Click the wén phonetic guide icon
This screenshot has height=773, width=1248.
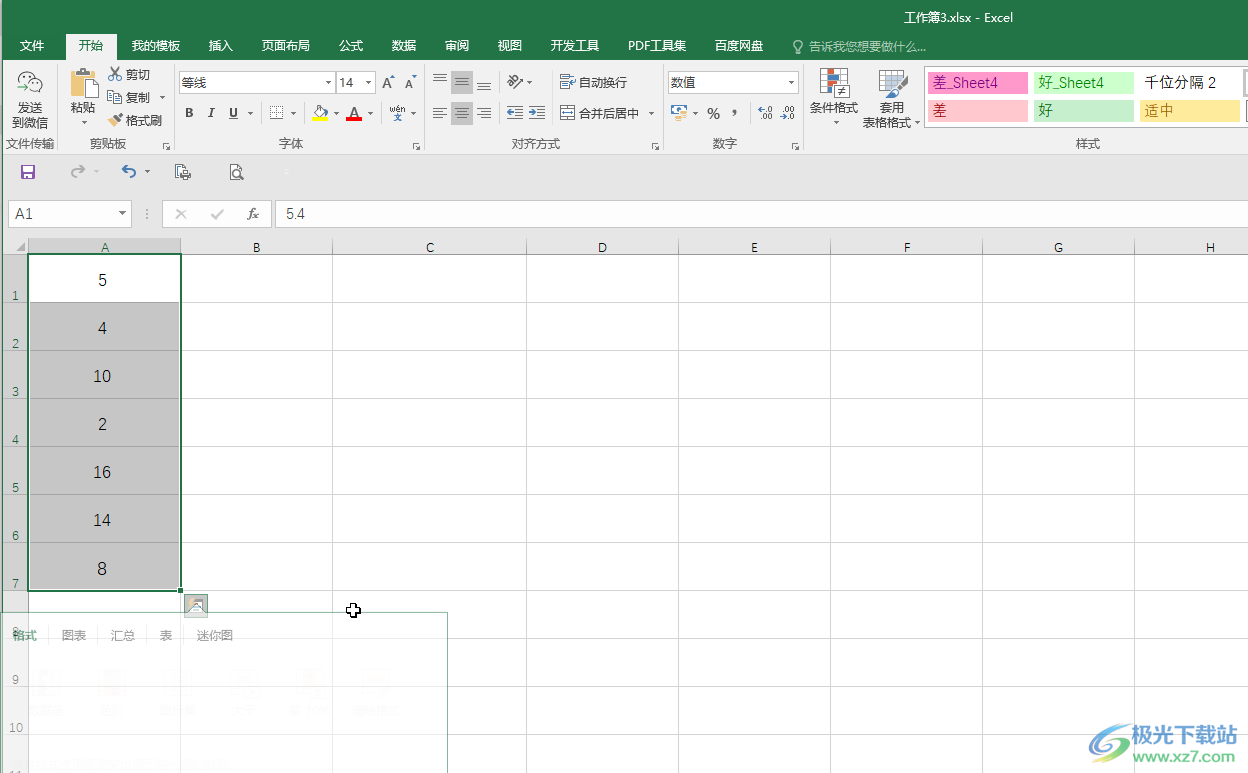point(398,113)
